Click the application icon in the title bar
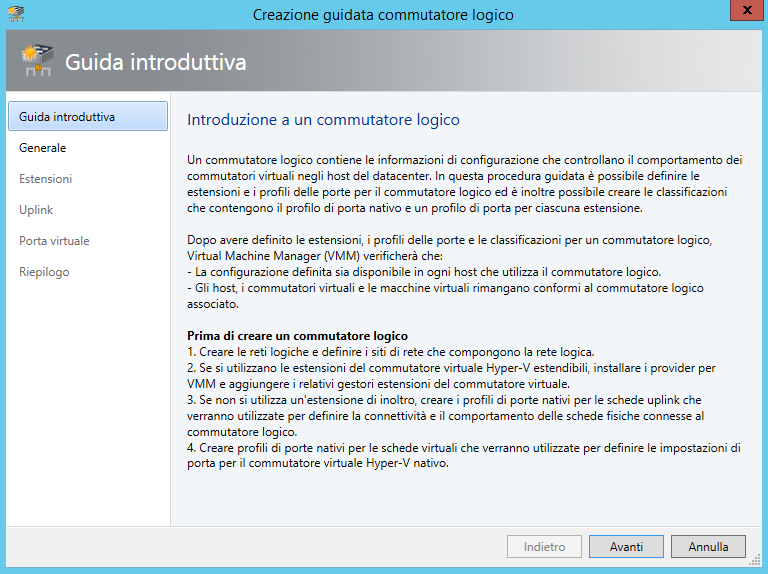The height and width of the screenshot is (574, 768). (16, 14)
